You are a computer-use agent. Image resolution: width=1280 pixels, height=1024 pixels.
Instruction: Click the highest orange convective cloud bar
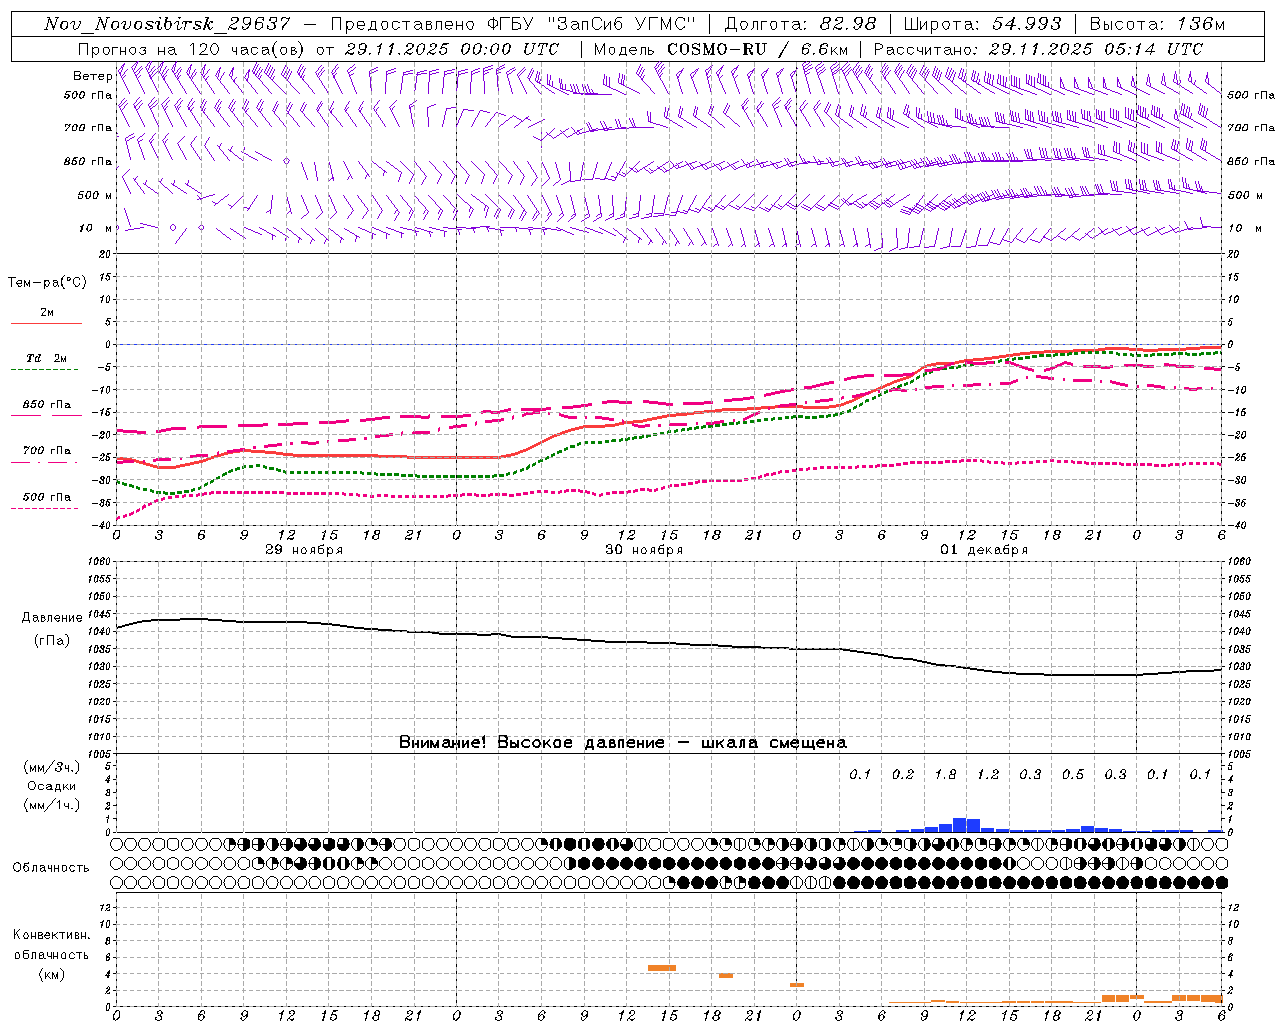click(662, 968)
